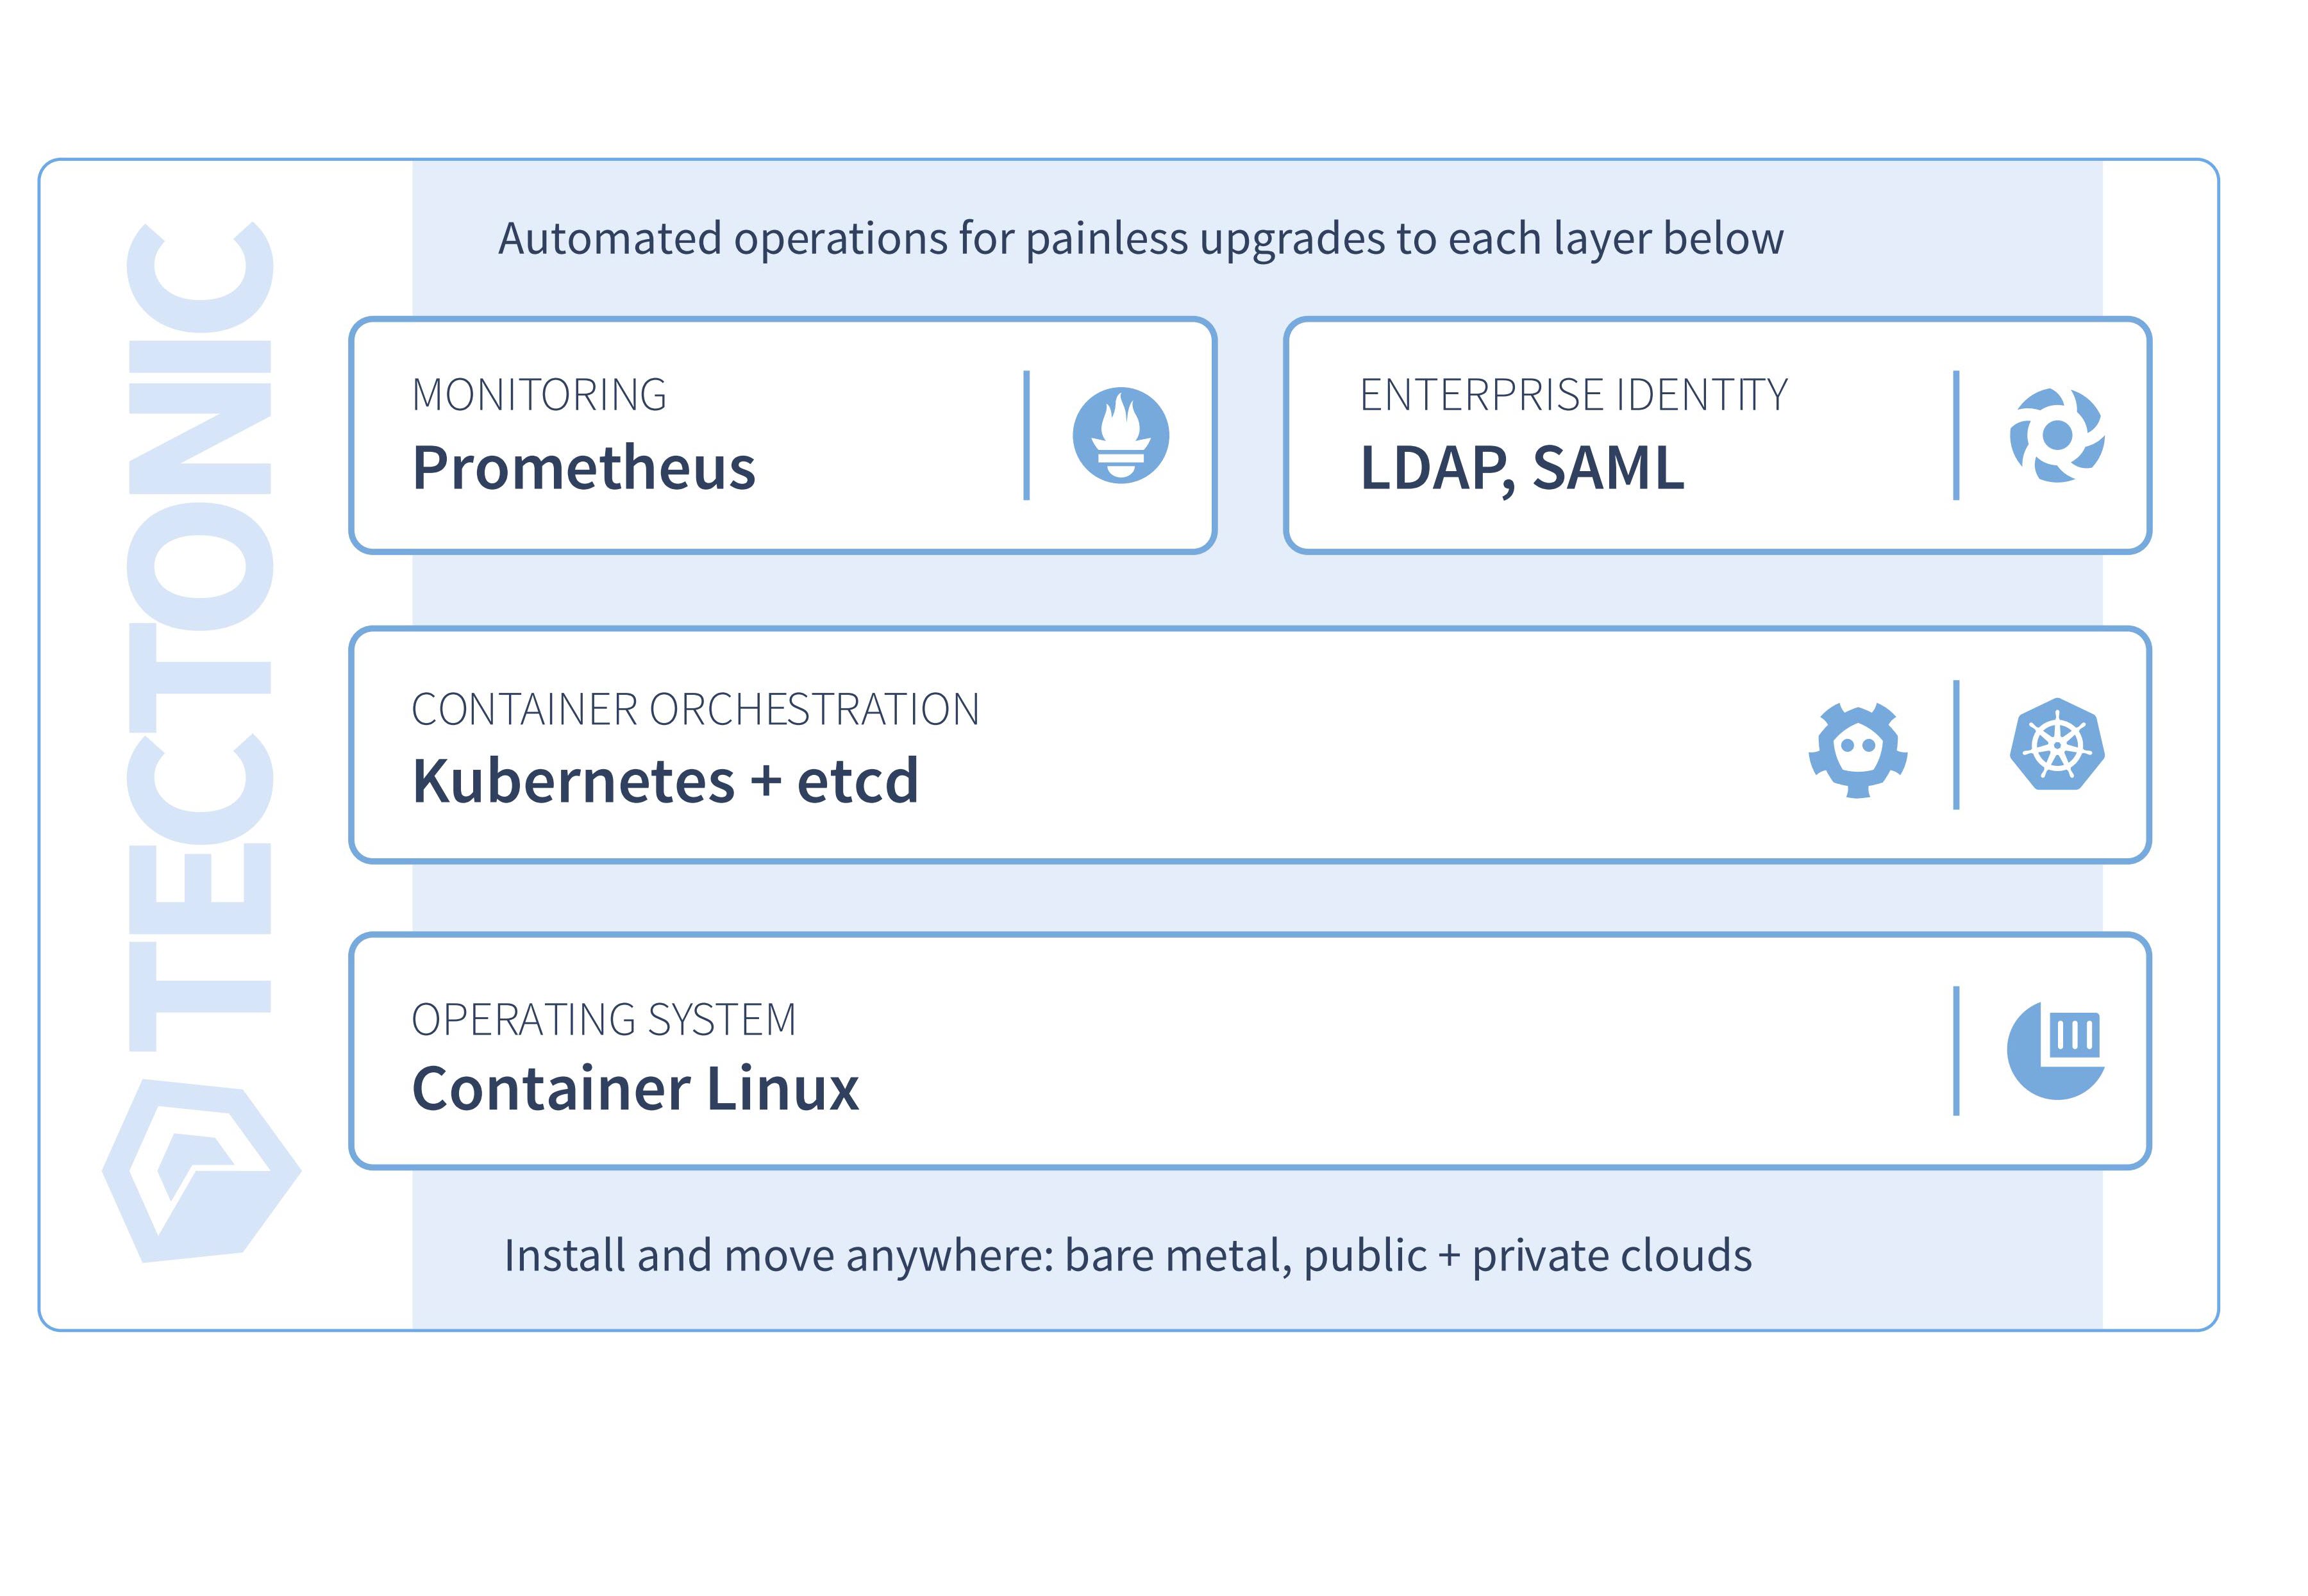2308x1596 pixels.
Task: Select the Prometheus product name
Action: 583,468
